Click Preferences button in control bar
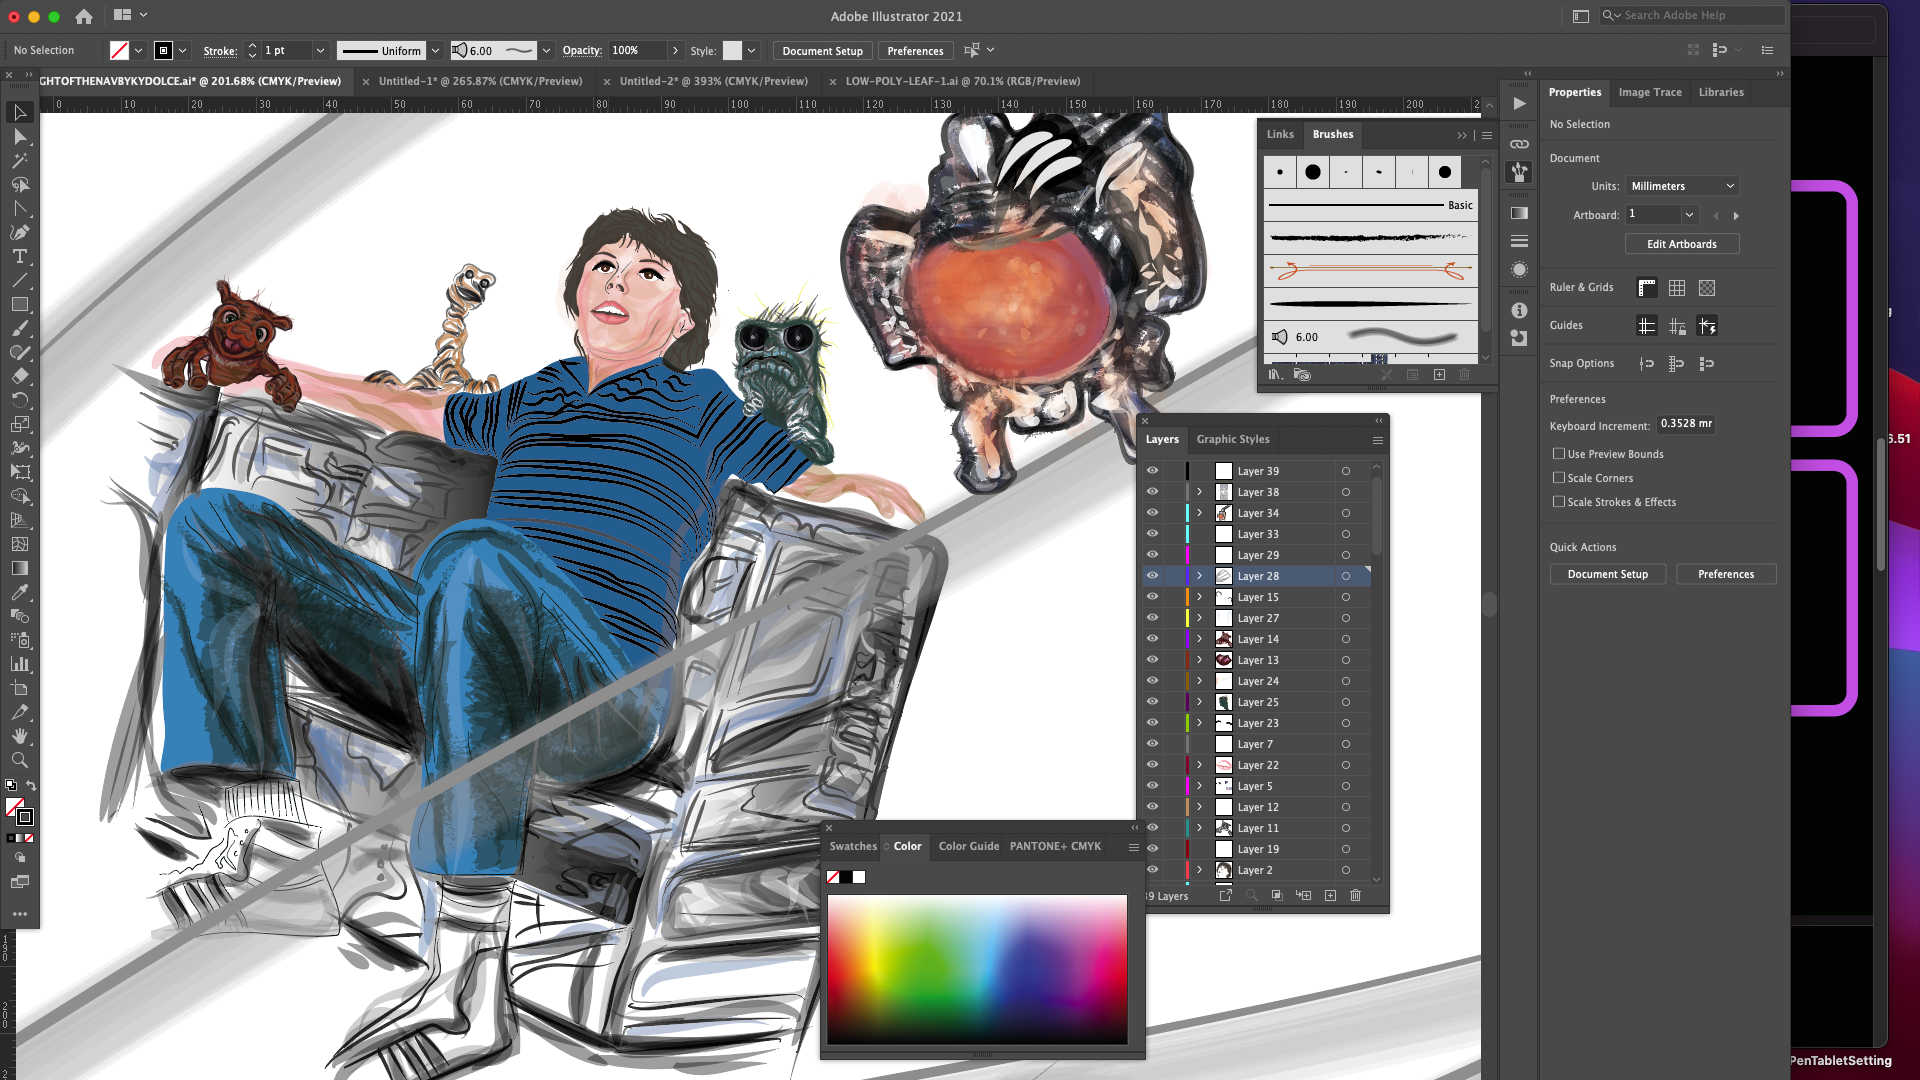The image size is (1920, 1080). [915, 51]
